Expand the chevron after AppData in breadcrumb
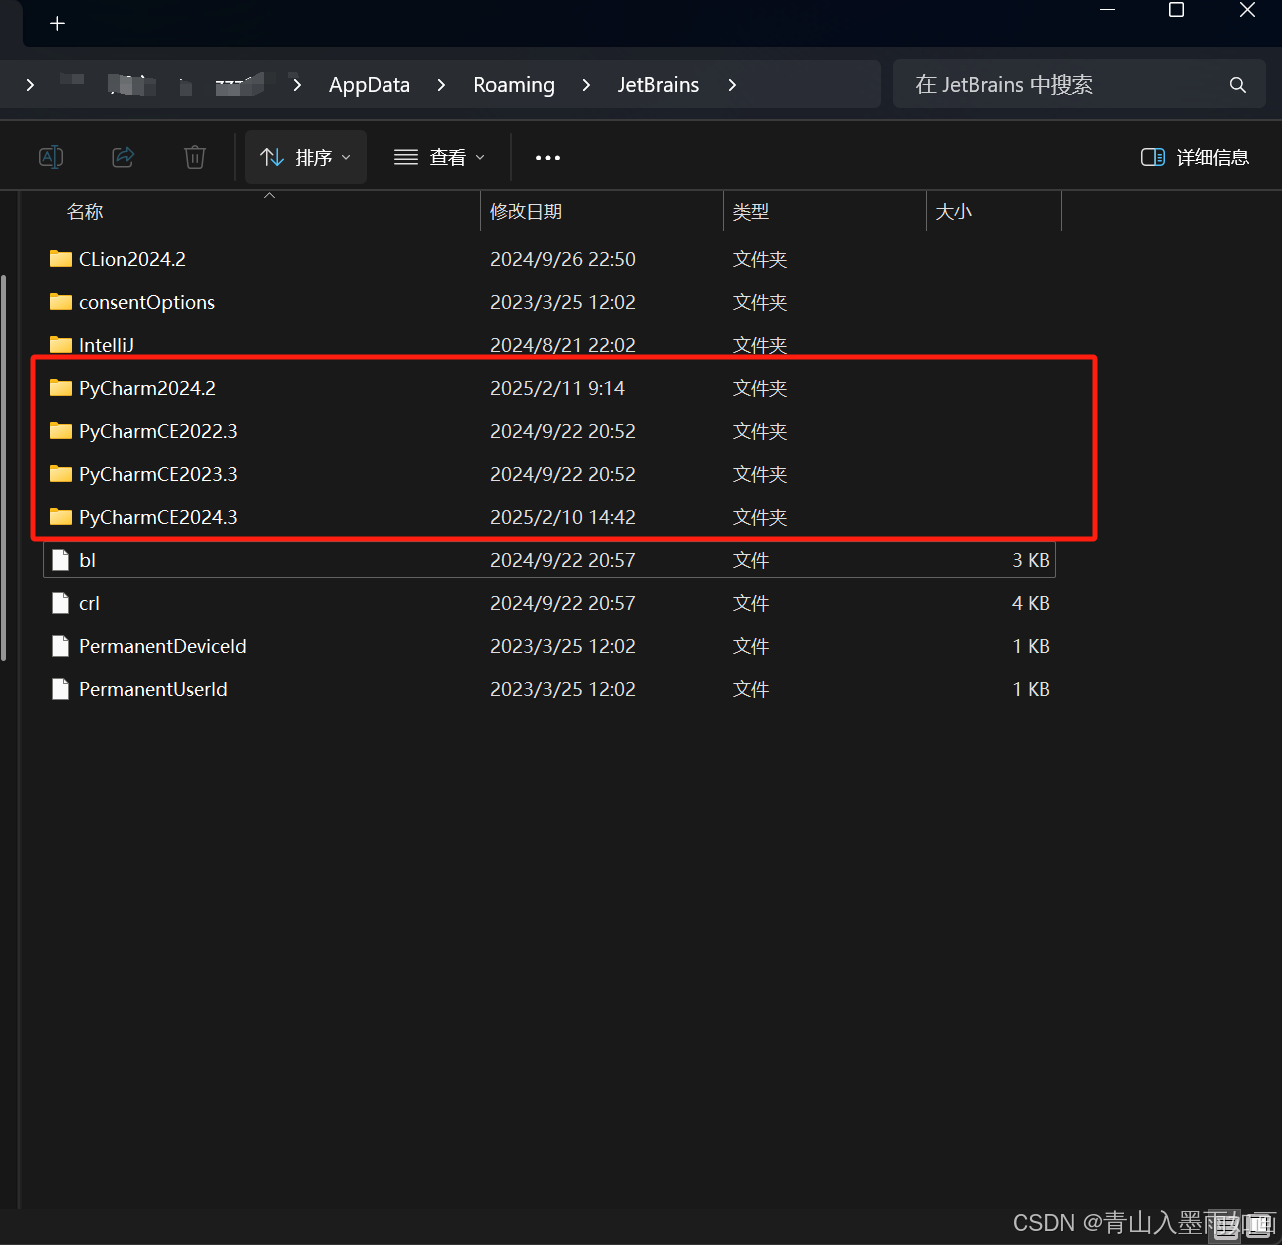The image size is (1282, 1245). (441, 85)
